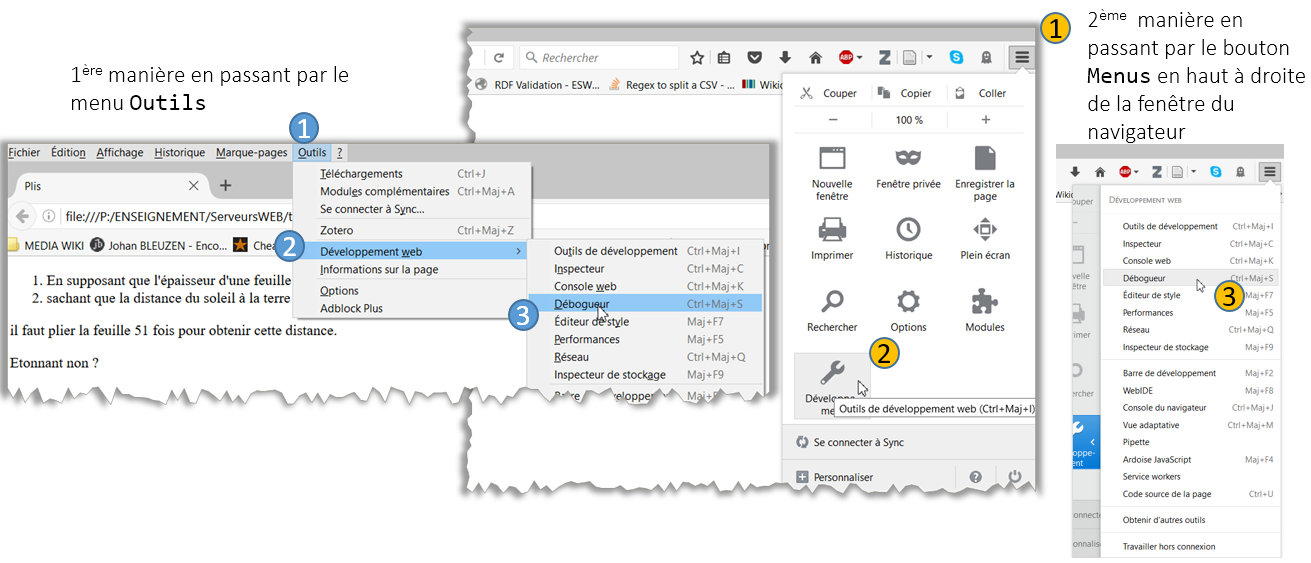Click the Copier button in the panel
The height and width of the screenshot is (563, 1311).
point(906,93)
